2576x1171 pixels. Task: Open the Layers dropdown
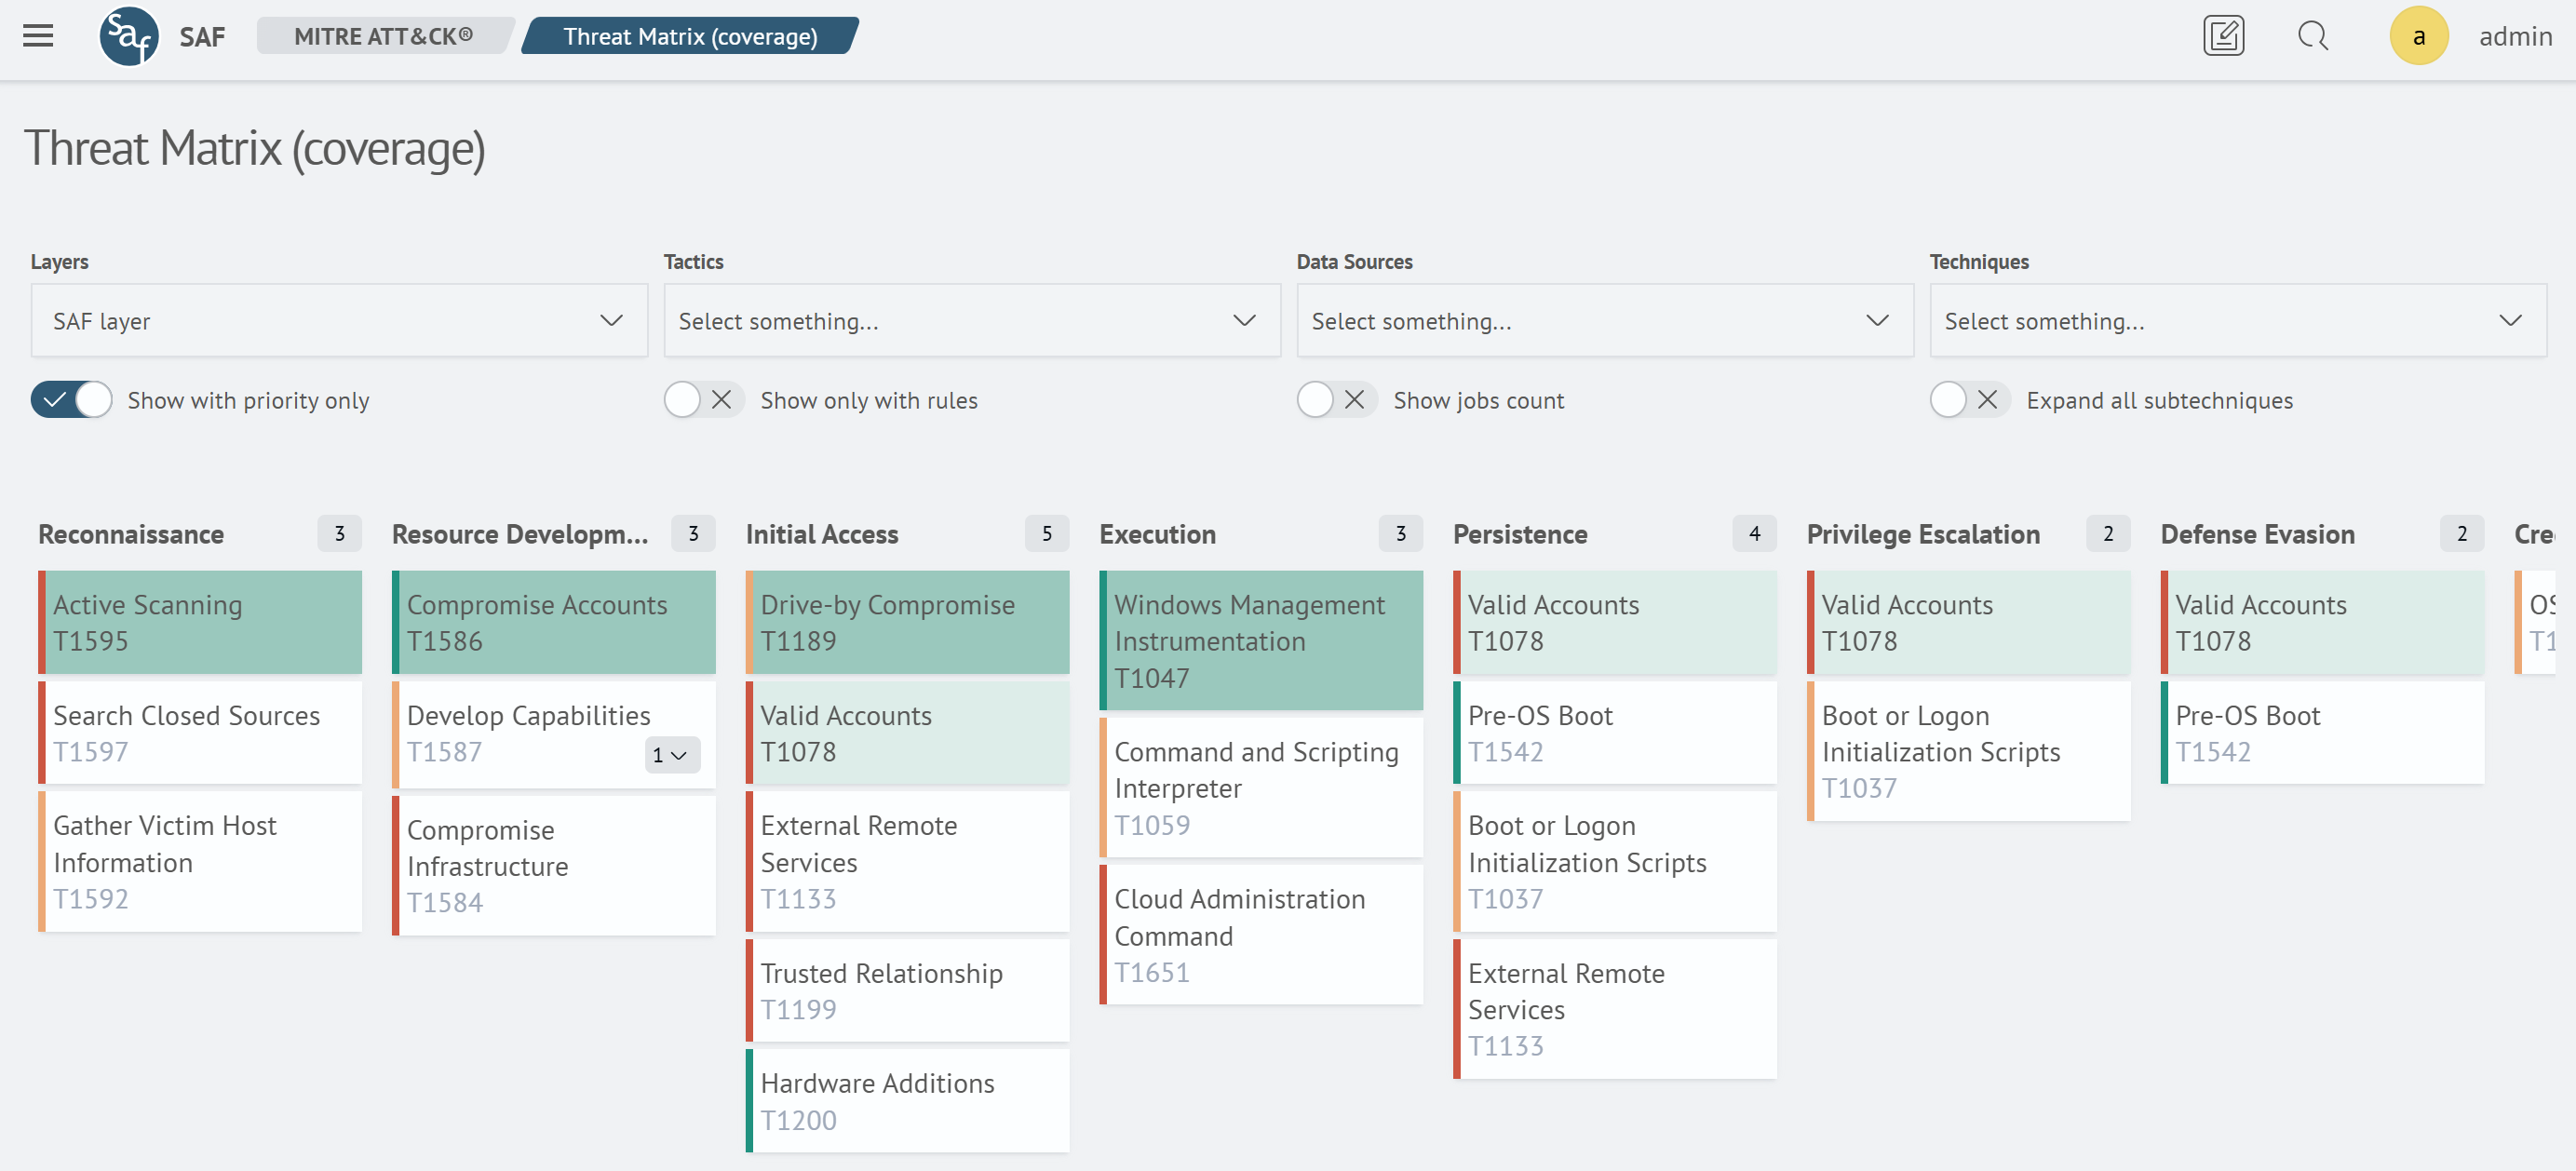click(339, 321)
